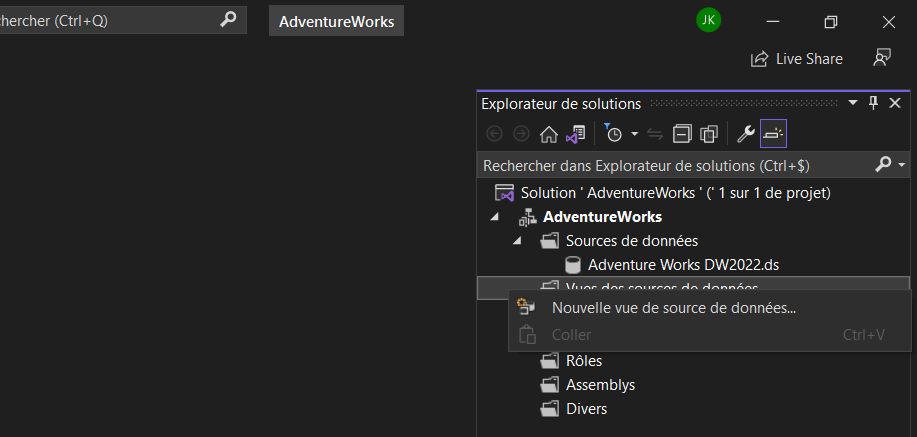917x437 pixels.
Task: Open search options dropdown in Solution Explorer
Action: 901,165
